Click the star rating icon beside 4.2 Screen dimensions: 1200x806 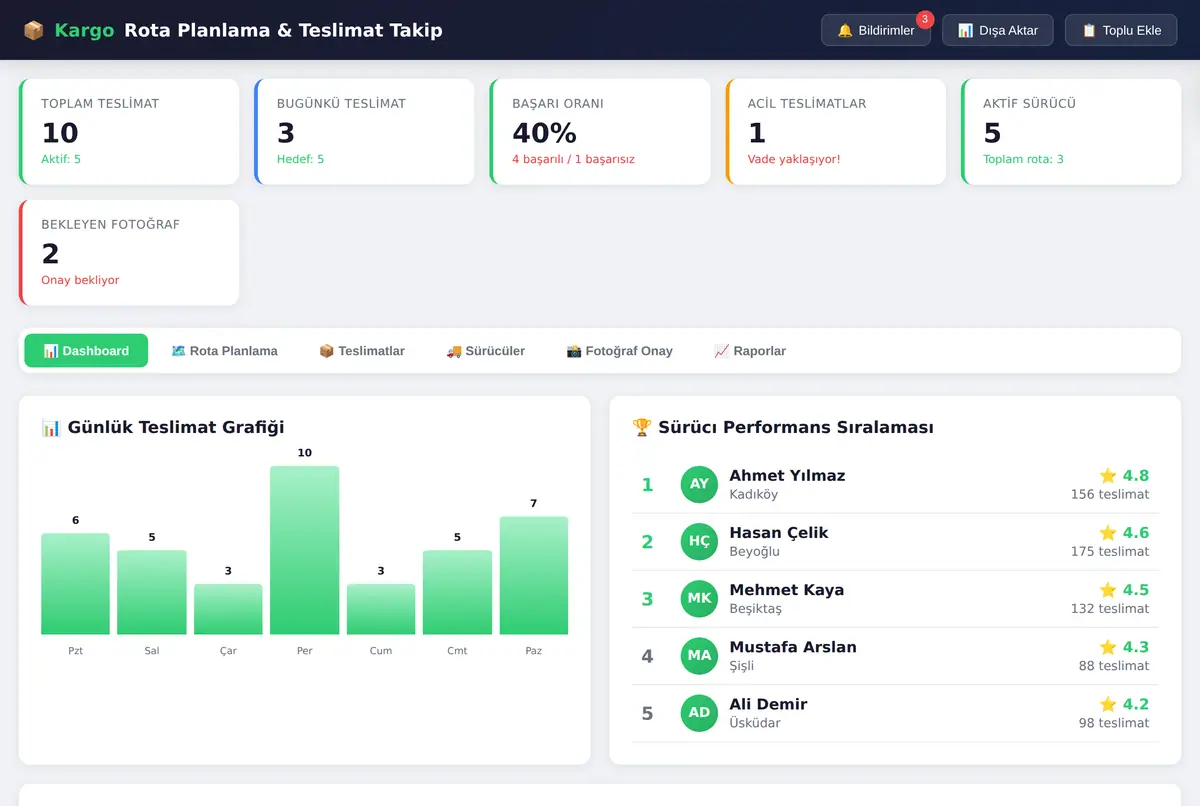1108,703
